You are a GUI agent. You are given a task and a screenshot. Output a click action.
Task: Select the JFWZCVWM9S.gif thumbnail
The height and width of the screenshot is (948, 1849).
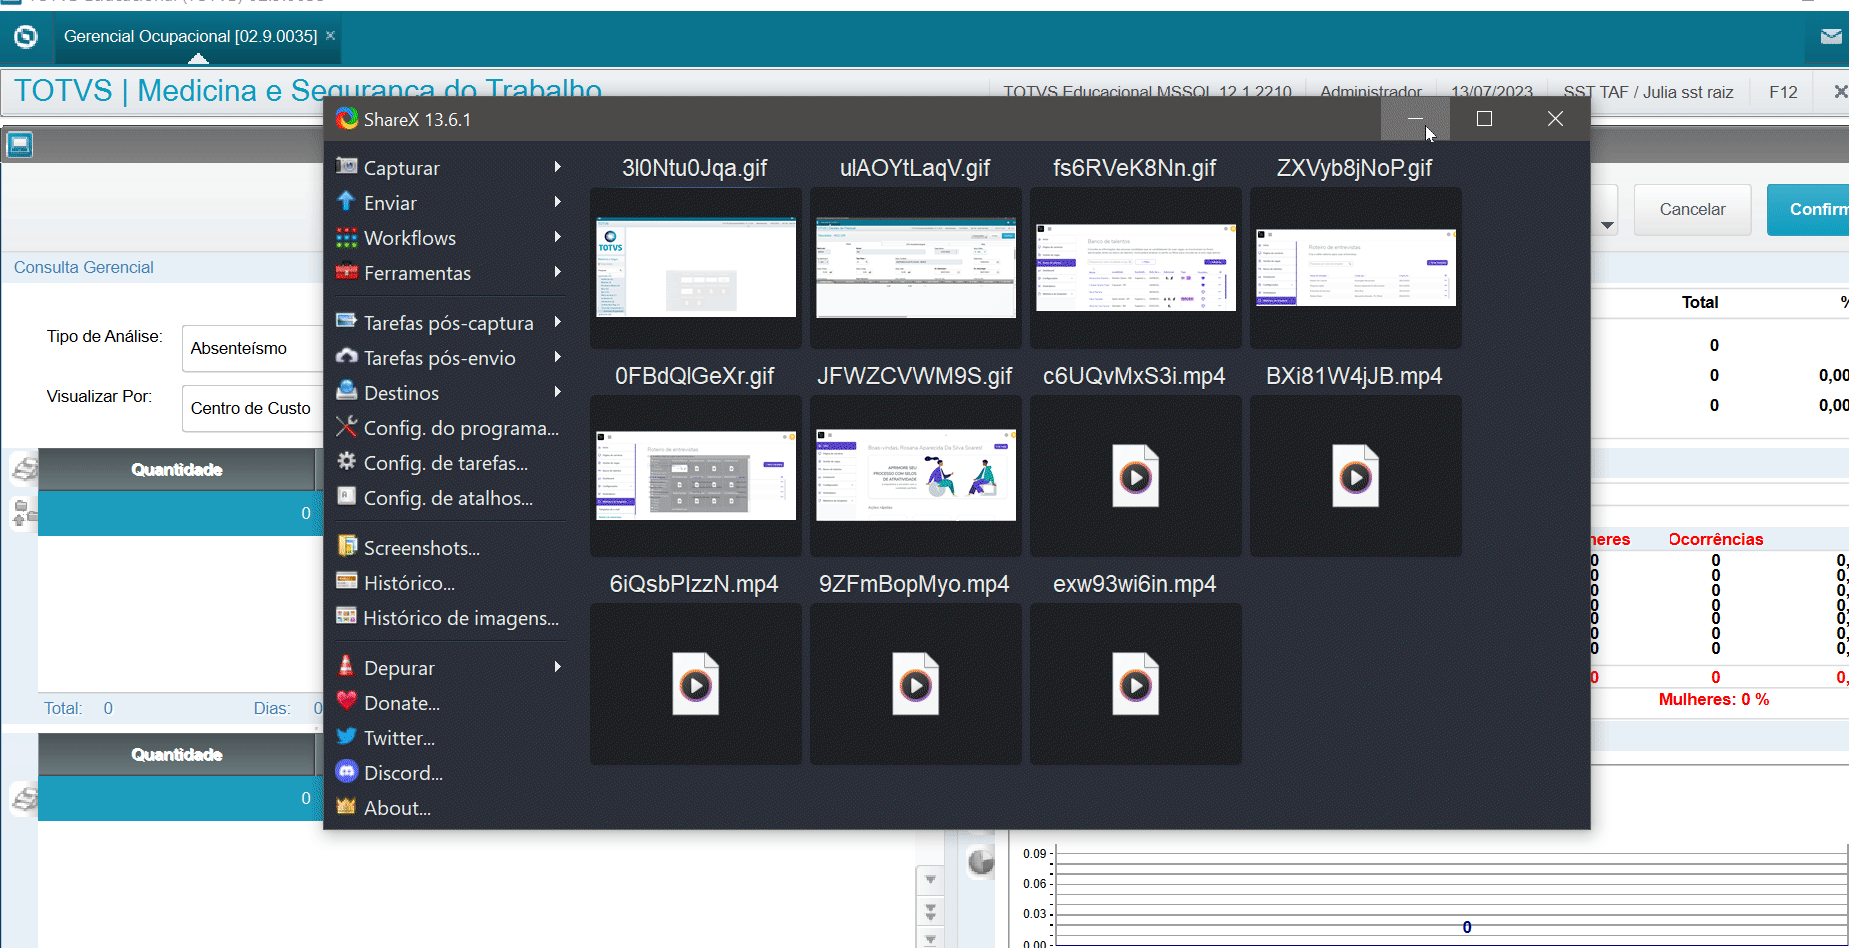(x=915, y=475)
